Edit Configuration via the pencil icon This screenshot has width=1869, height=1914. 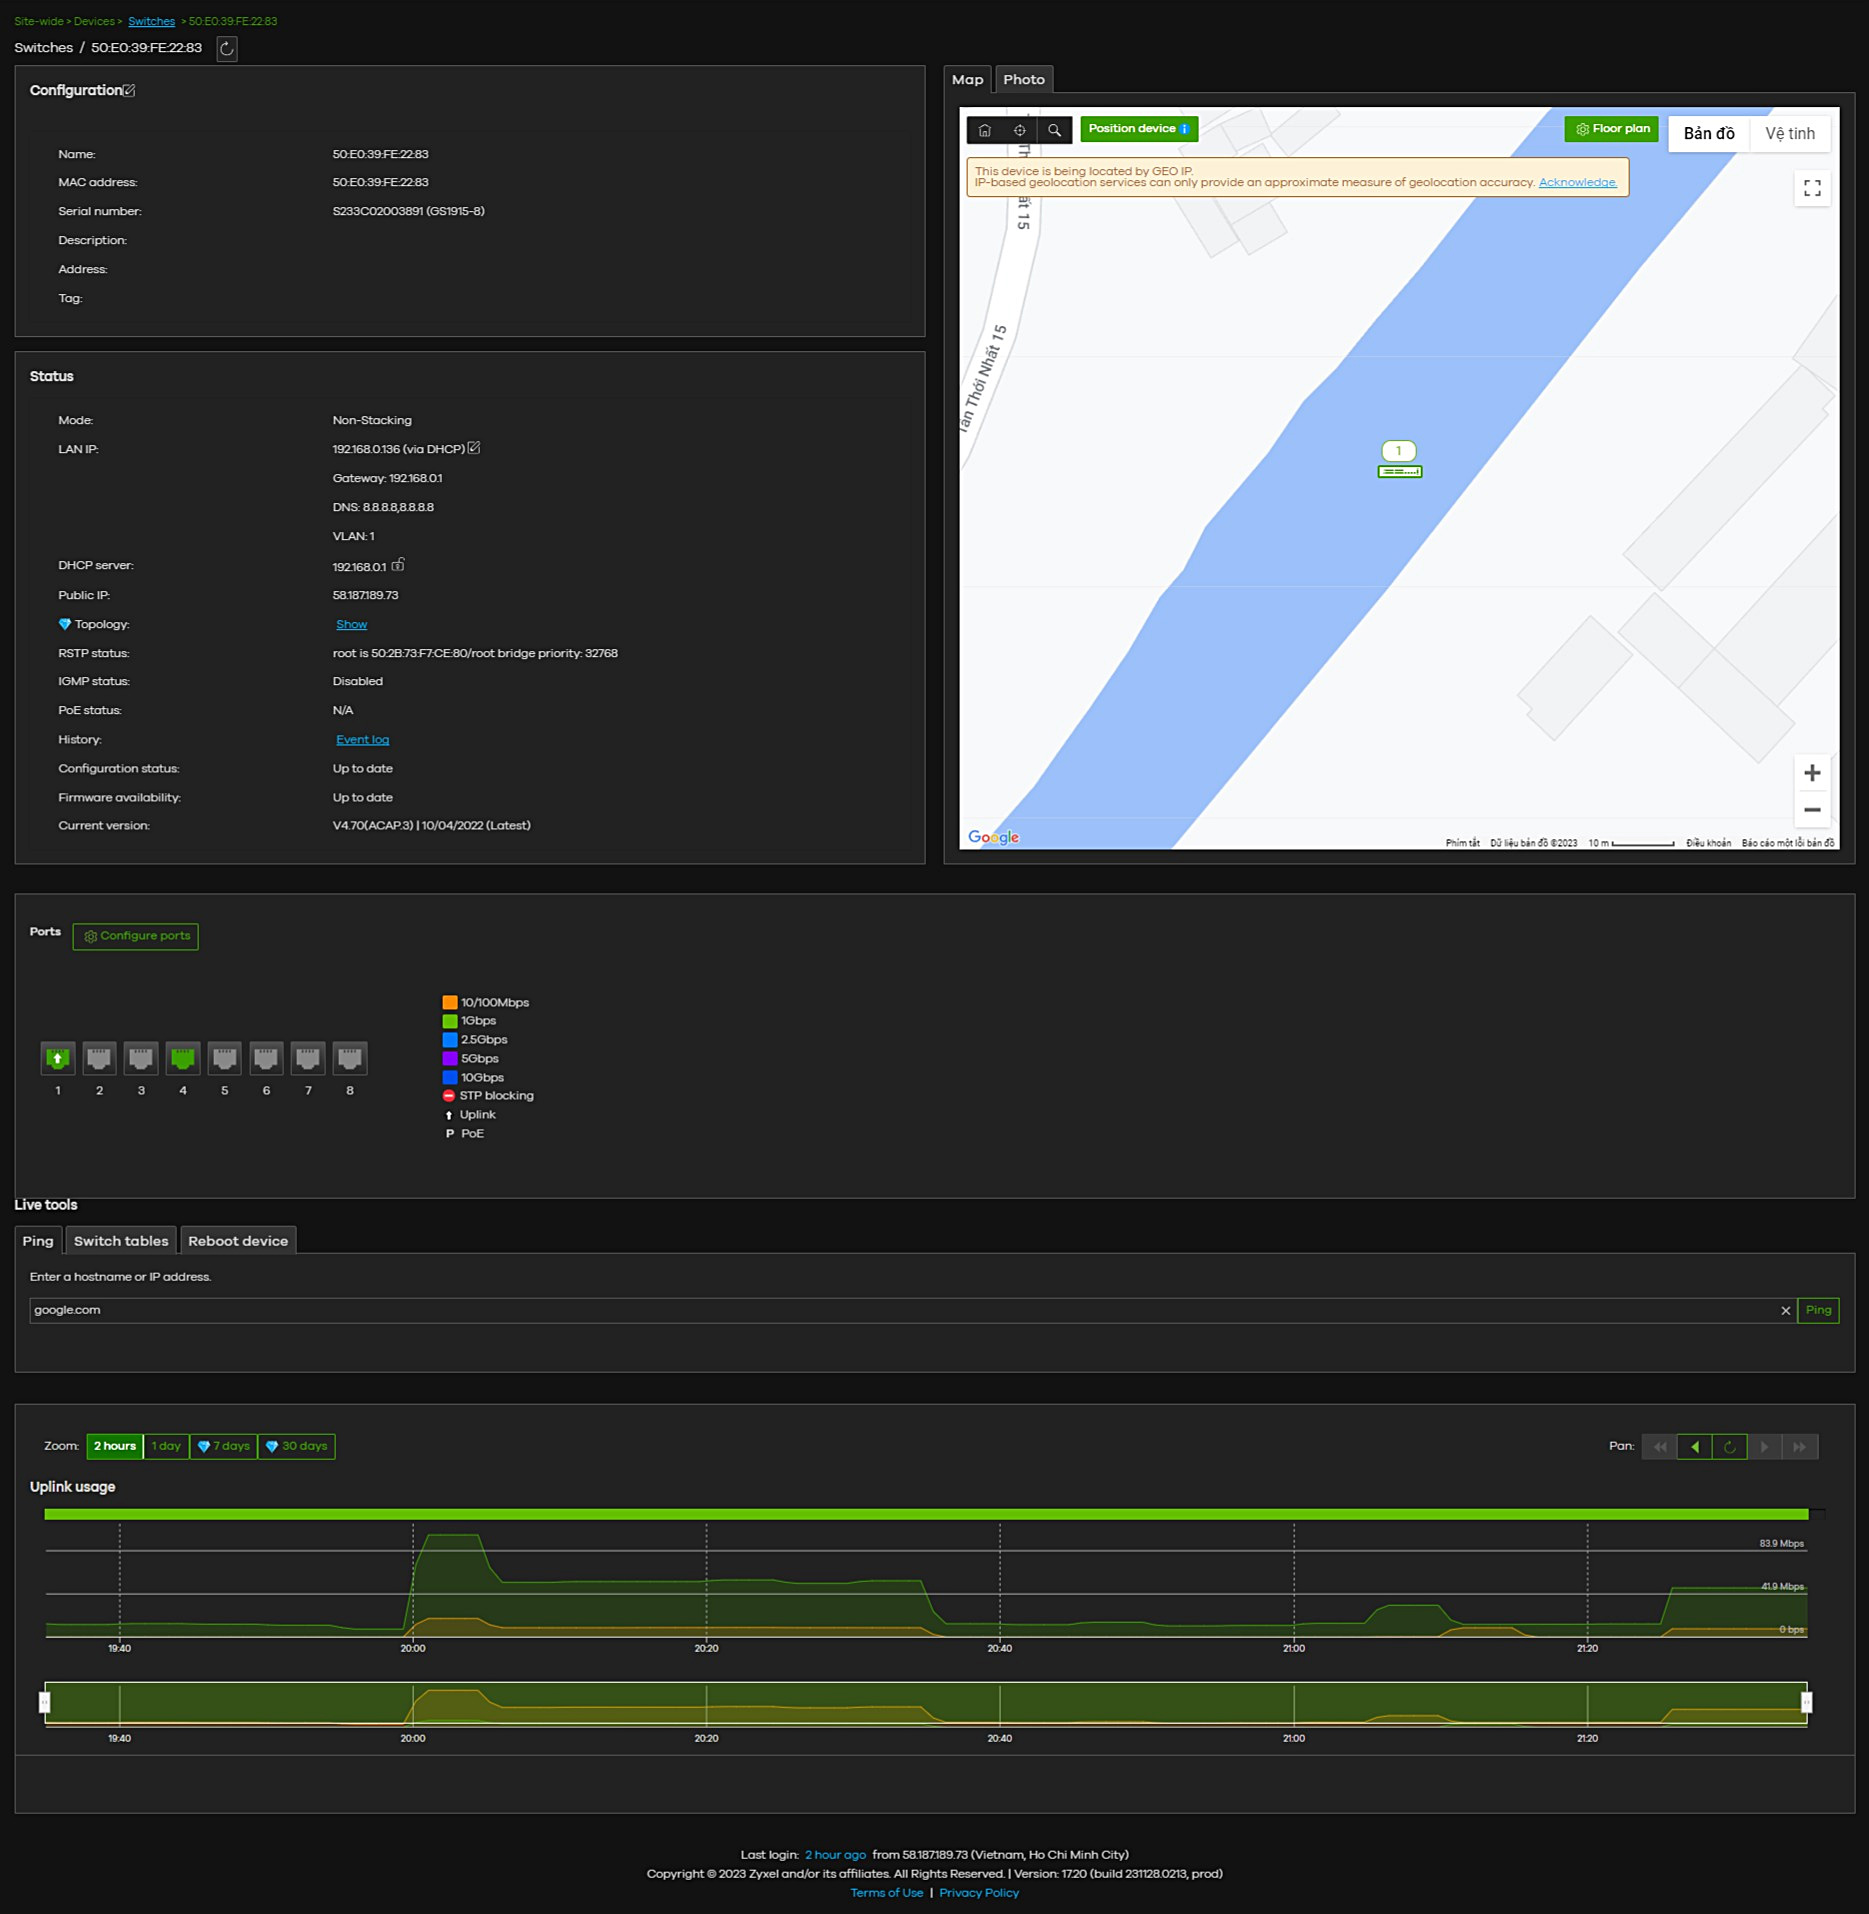pos(129,90)
